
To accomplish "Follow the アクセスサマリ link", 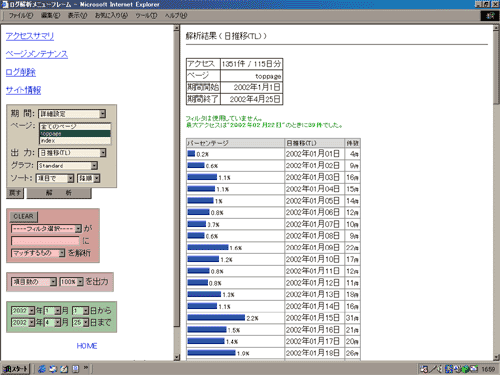I will point(30,36).
